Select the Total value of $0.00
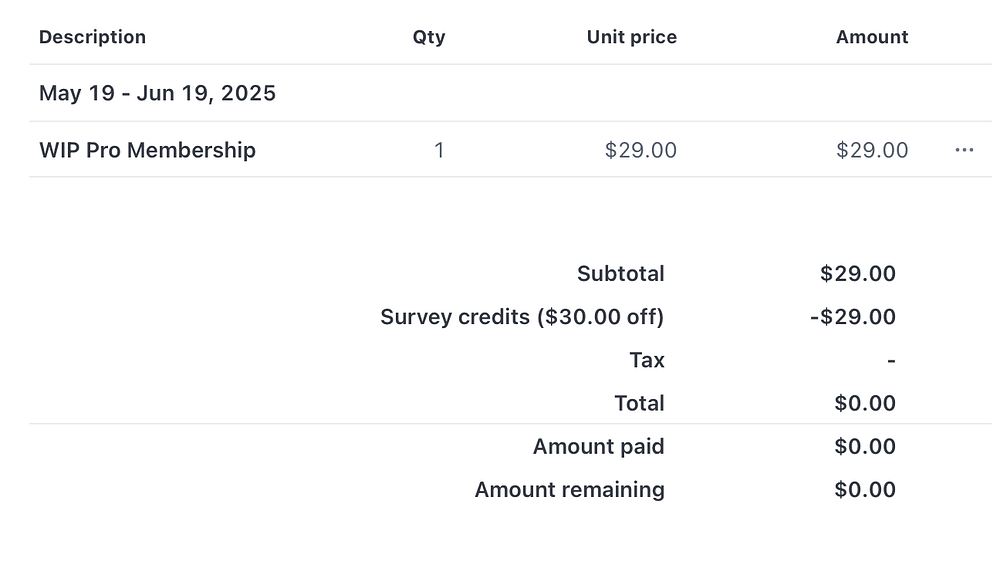Viewport: 1000px width, 565px height. tap(865, 403)
